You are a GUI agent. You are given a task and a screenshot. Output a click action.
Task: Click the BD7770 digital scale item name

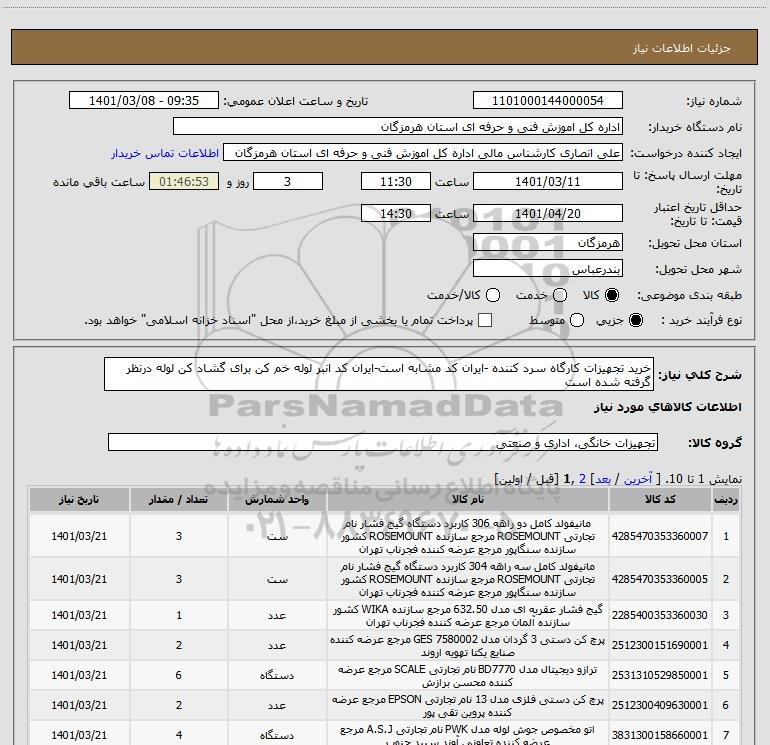pos(468,675)
